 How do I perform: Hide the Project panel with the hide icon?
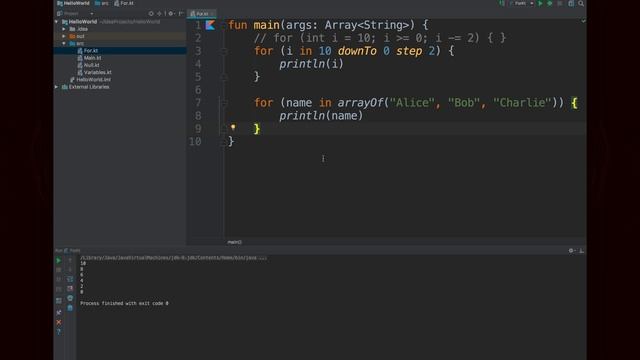(181, 13)
